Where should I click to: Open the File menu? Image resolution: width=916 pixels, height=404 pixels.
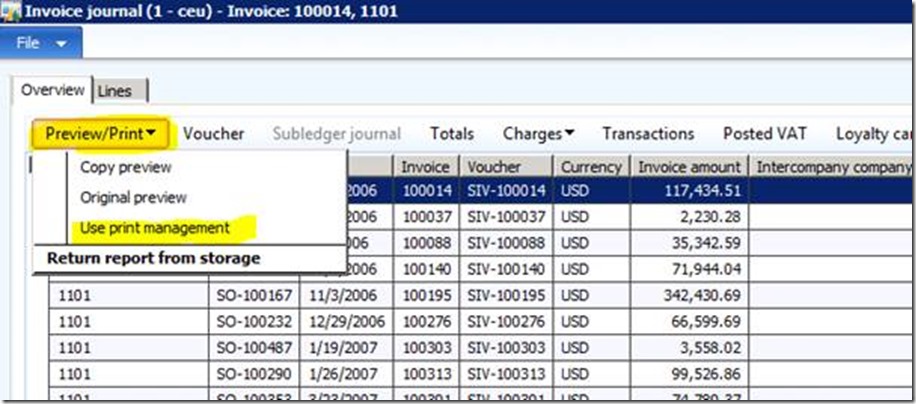pyautogui.click(x=41, y=44)
